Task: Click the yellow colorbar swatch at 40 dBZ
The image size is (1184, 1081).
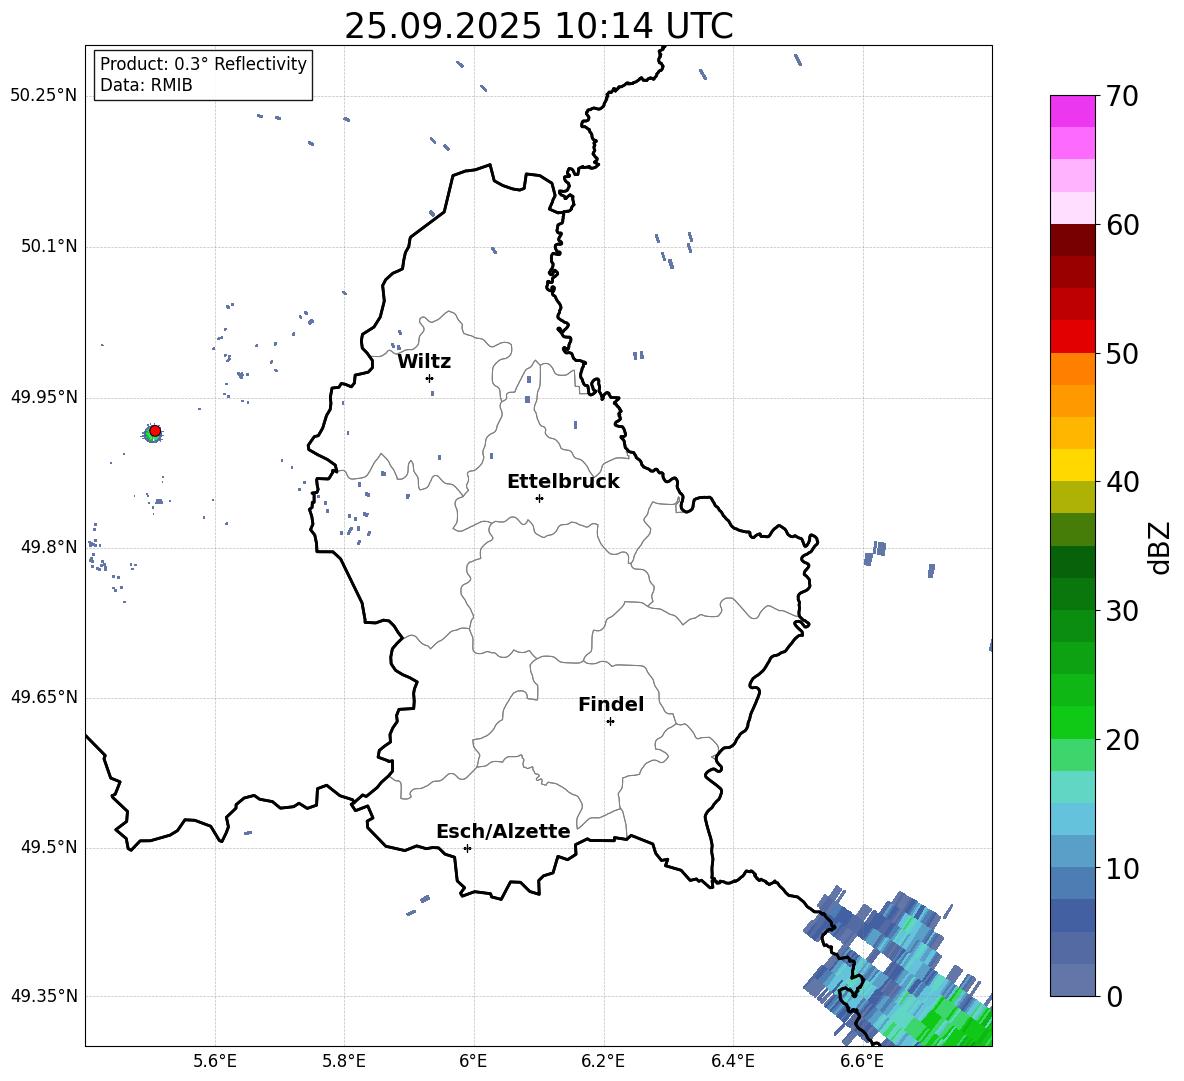Action: [x=1072, y=465]
